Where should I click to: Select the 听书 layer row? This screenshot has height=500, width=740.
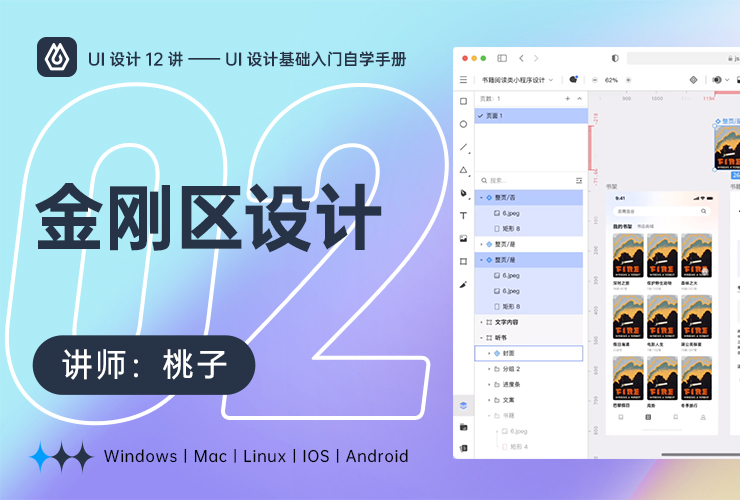click(x=529, y=338)
